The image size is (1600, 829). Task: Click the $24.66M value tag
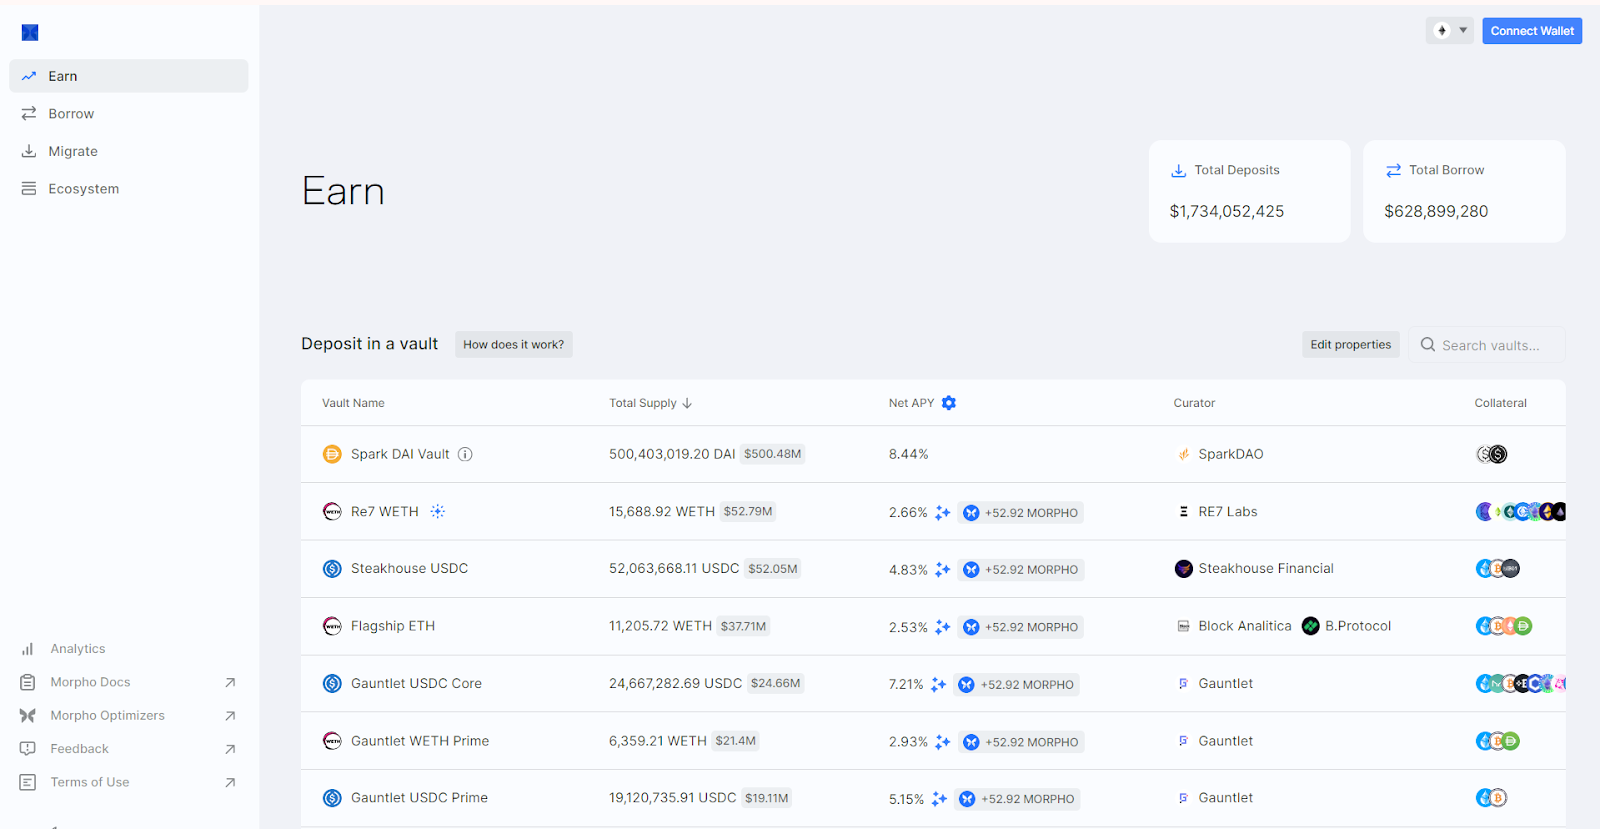tap(776, 683)
